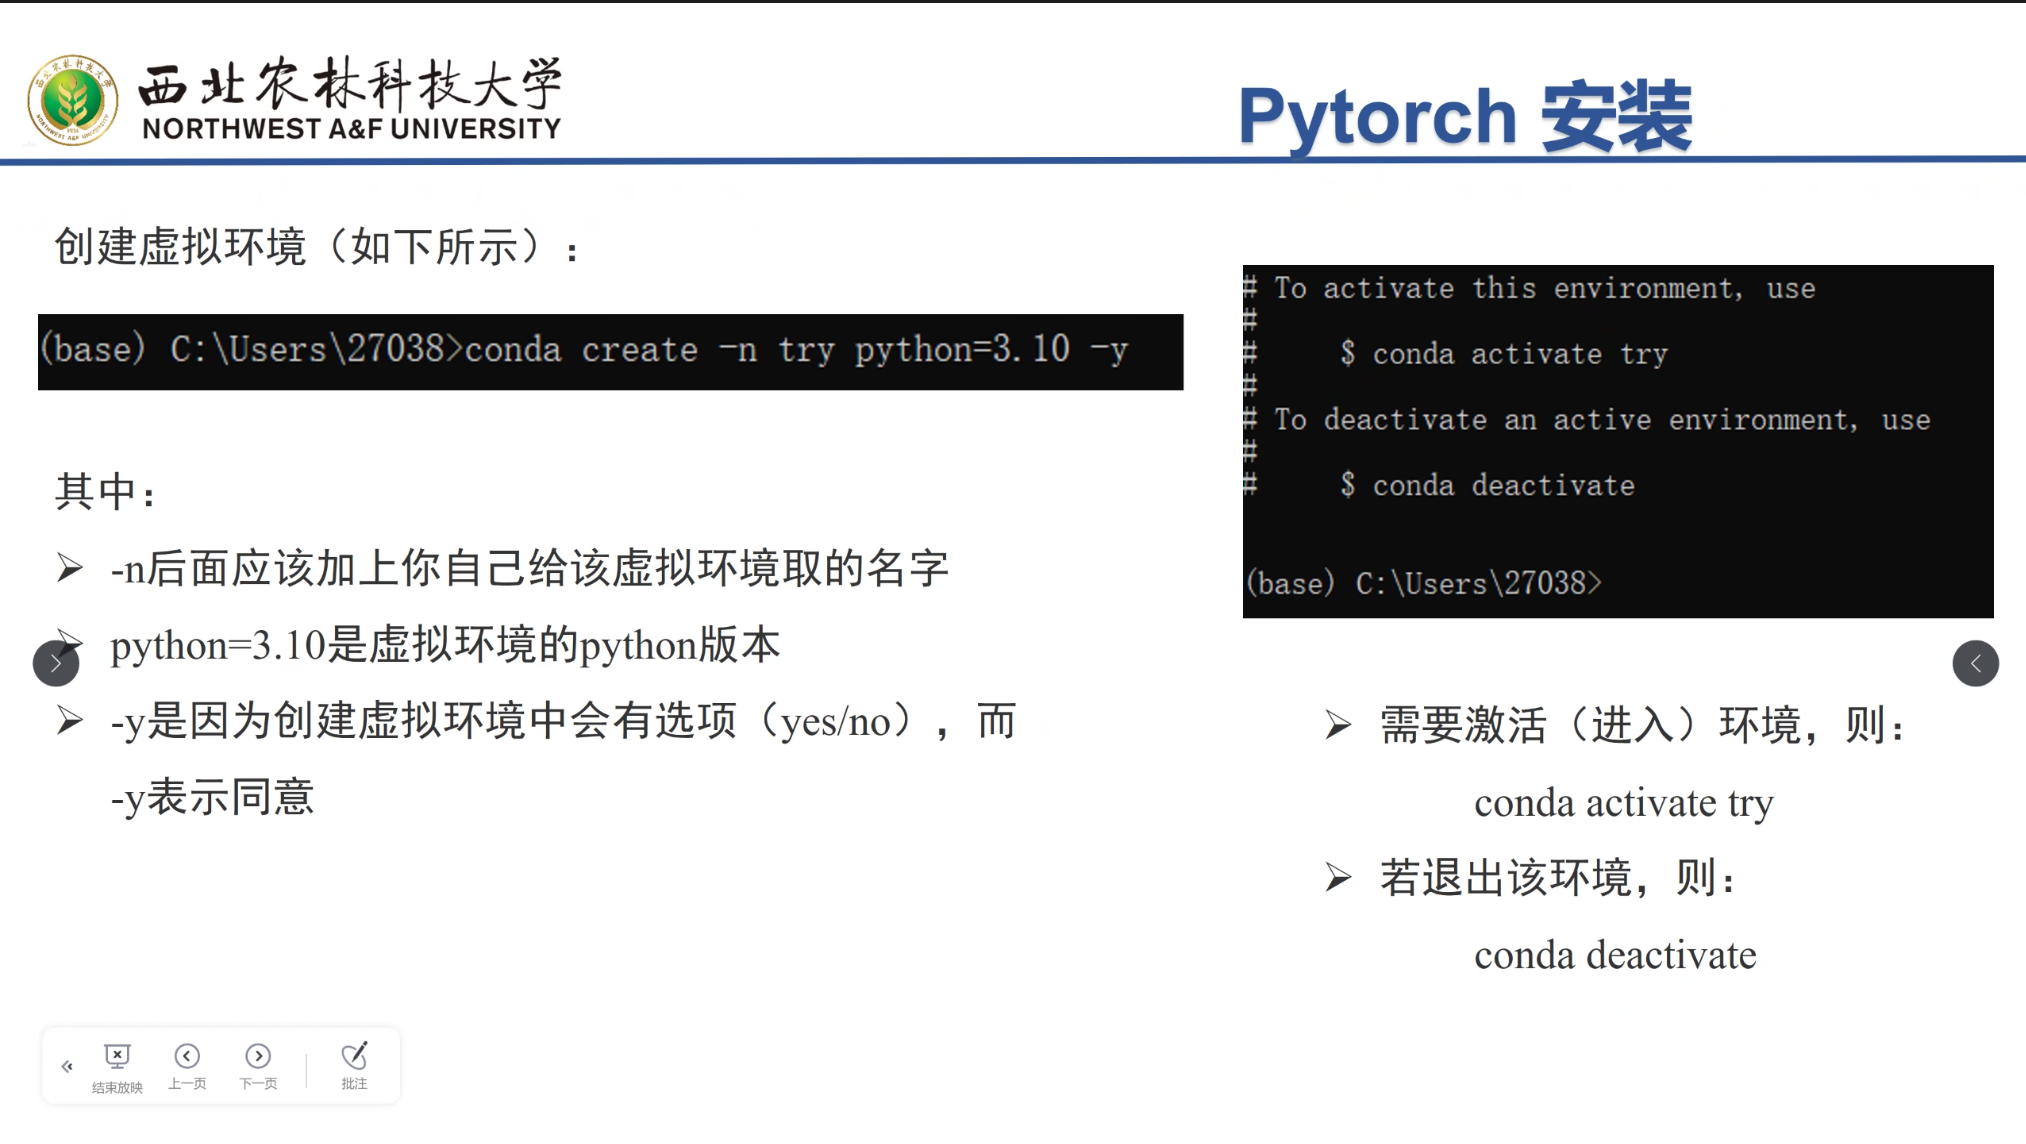Click the conda create command screenshot

610,351
